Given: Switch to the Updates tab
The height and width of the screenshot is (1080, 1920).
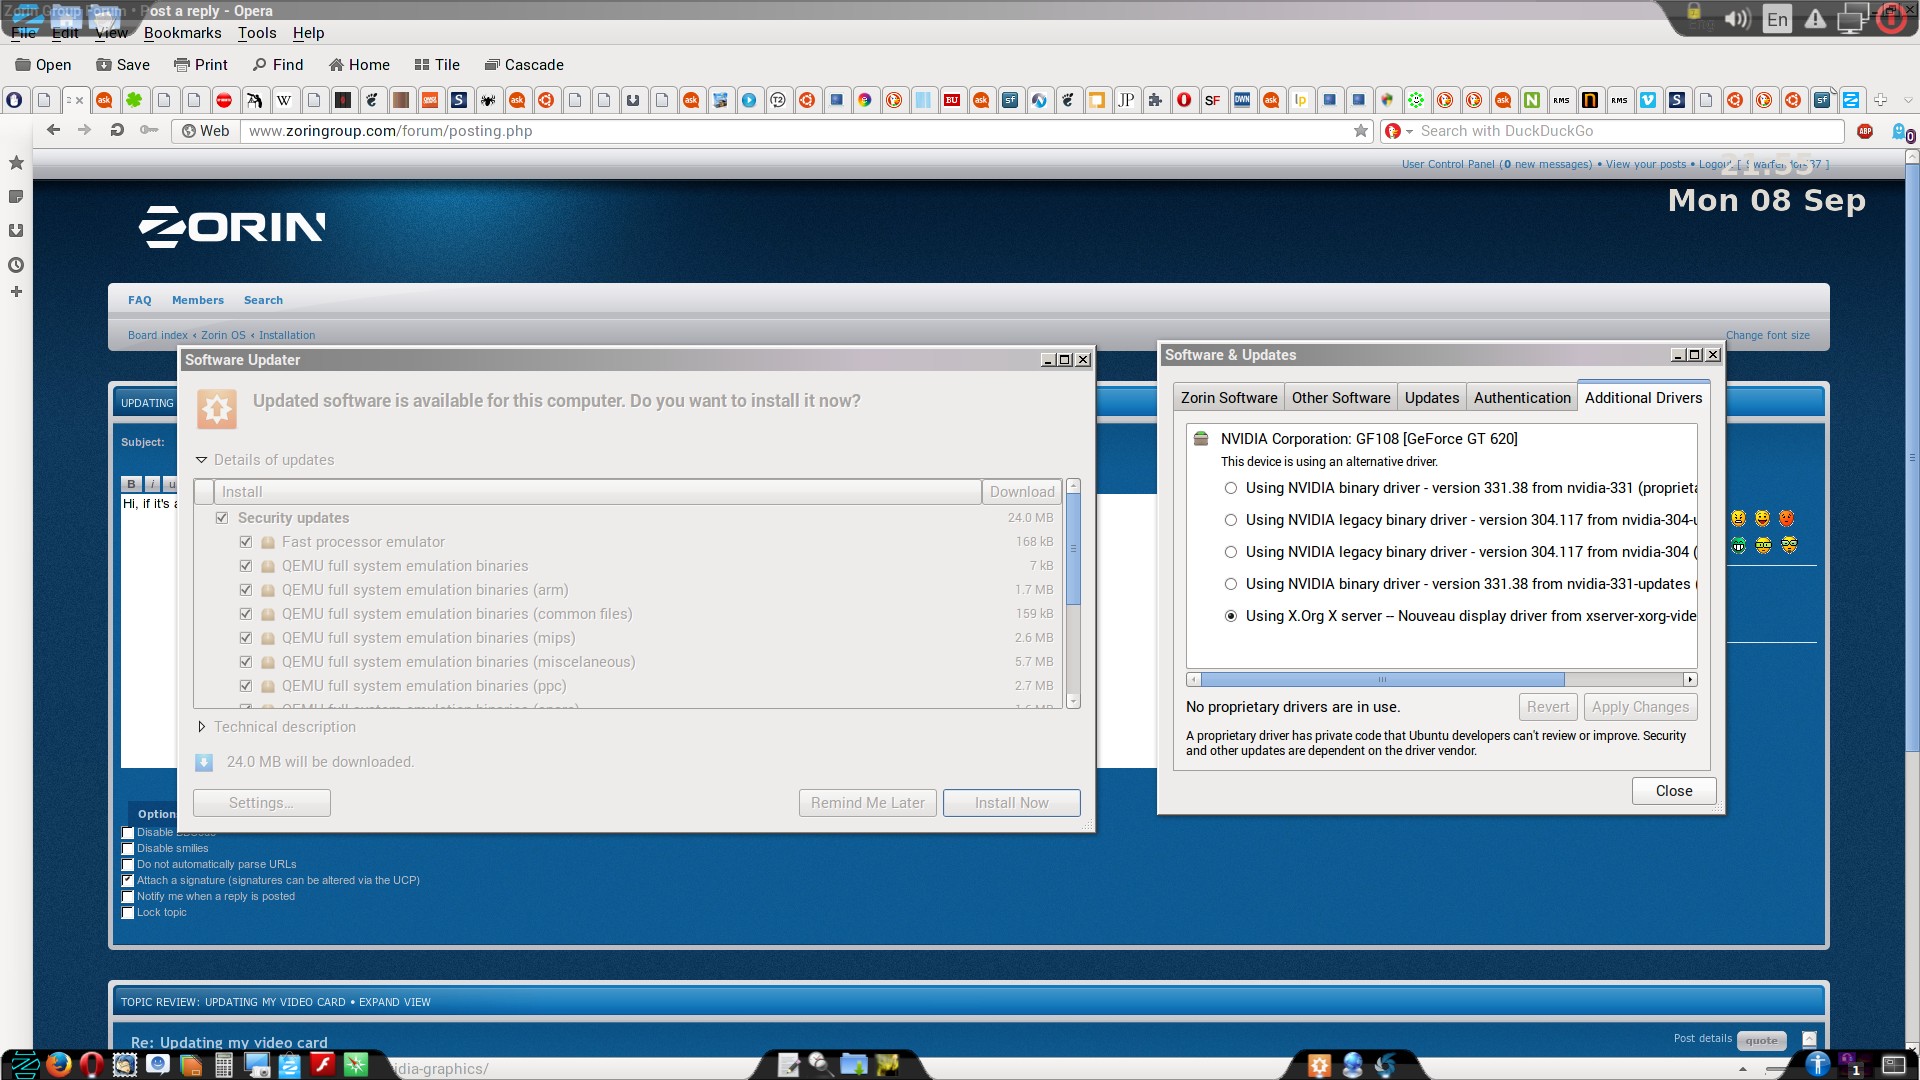Looking at the screenshot, I should tap(1432, 398).
